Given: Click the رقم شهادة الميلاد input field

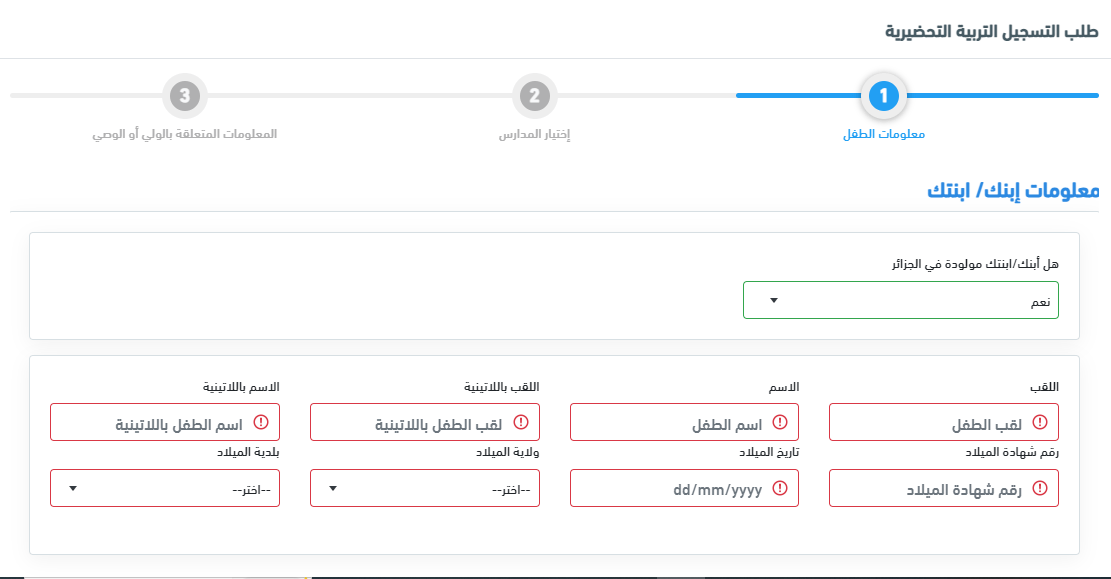Looking at the screenshot, I should (x=944, y=488).
